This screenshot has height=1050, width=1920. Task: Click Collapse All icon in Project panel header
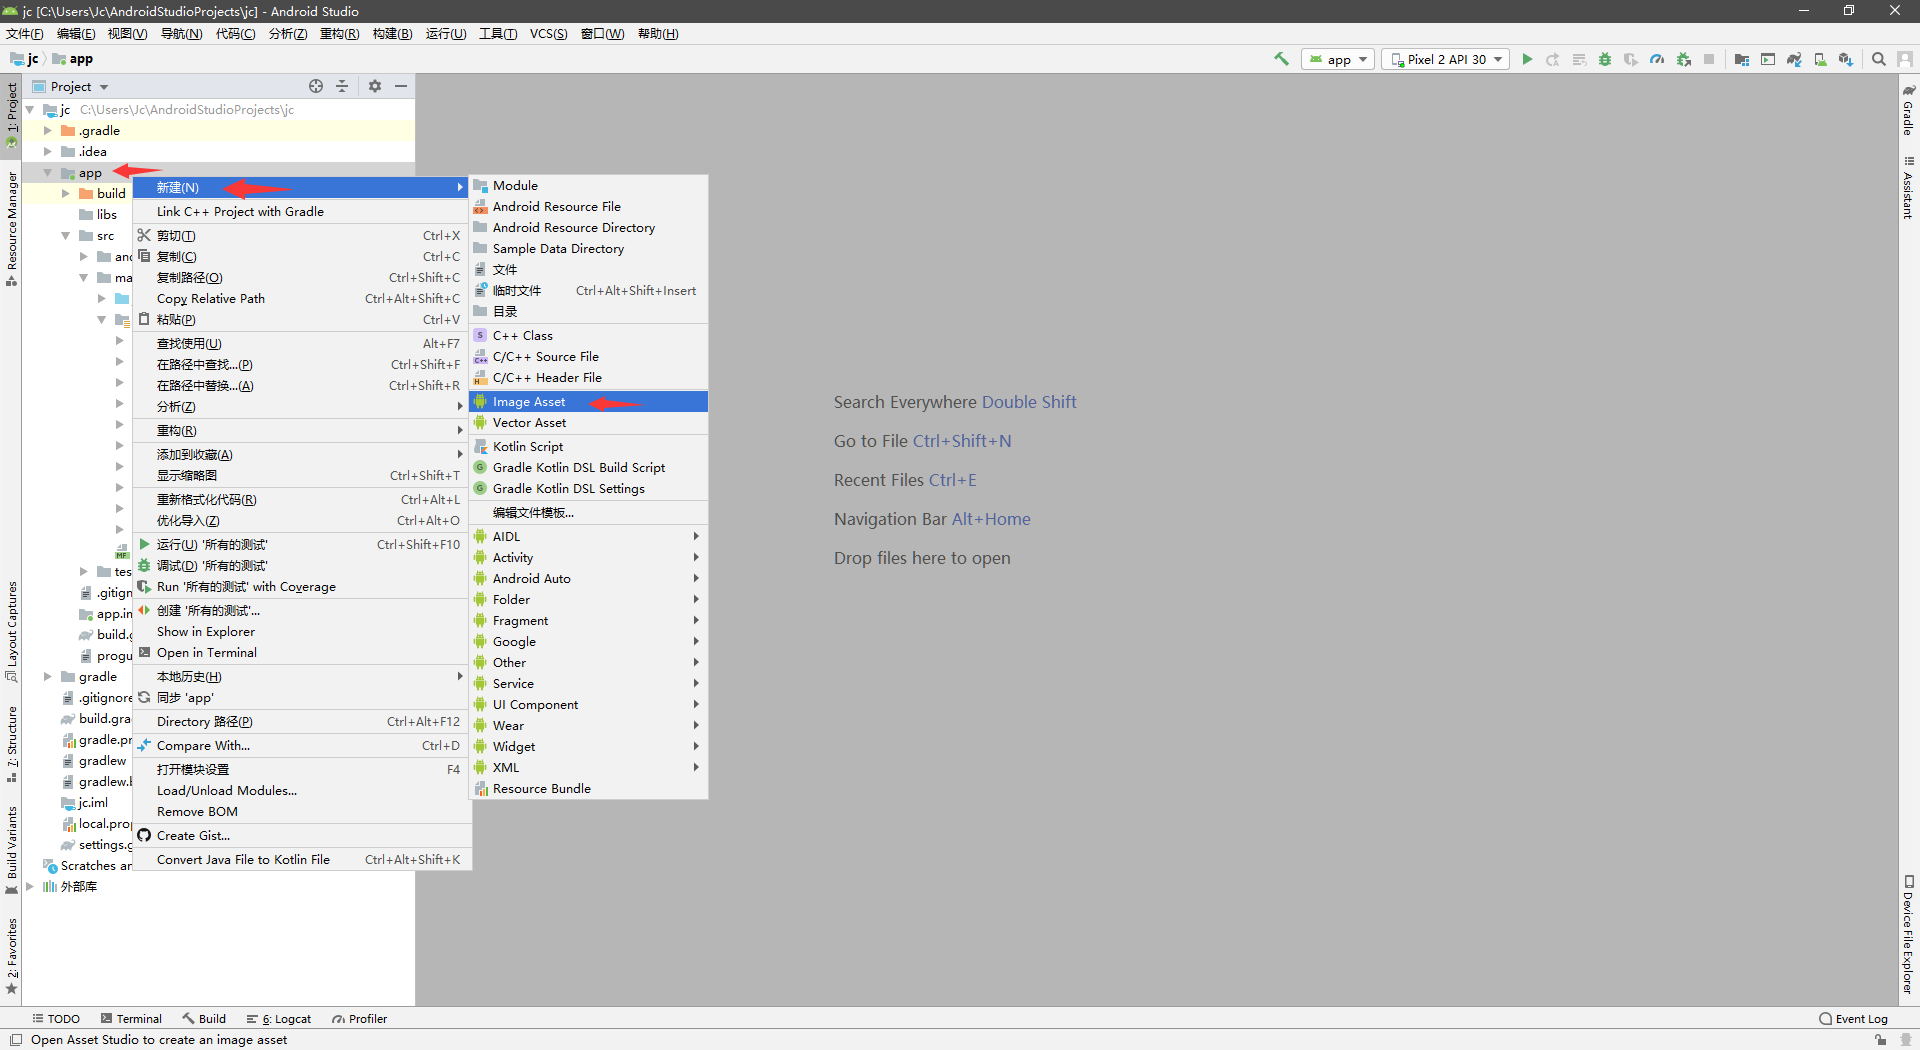click(x=342, y=86)
